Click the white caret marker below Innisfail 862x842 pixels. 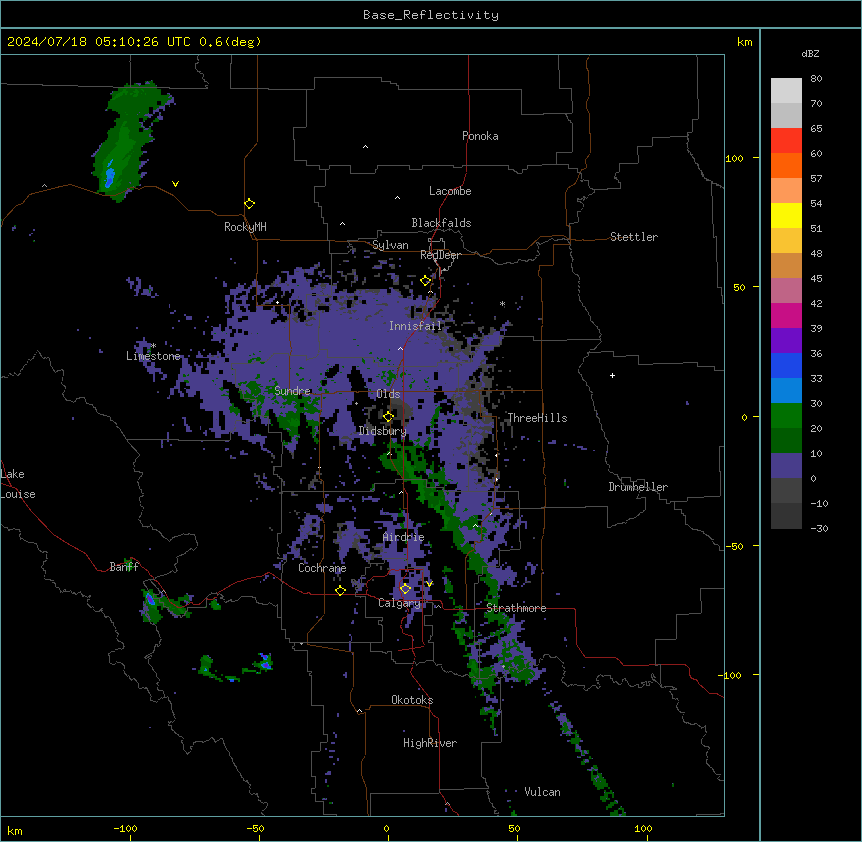click(x=400, y=348)
